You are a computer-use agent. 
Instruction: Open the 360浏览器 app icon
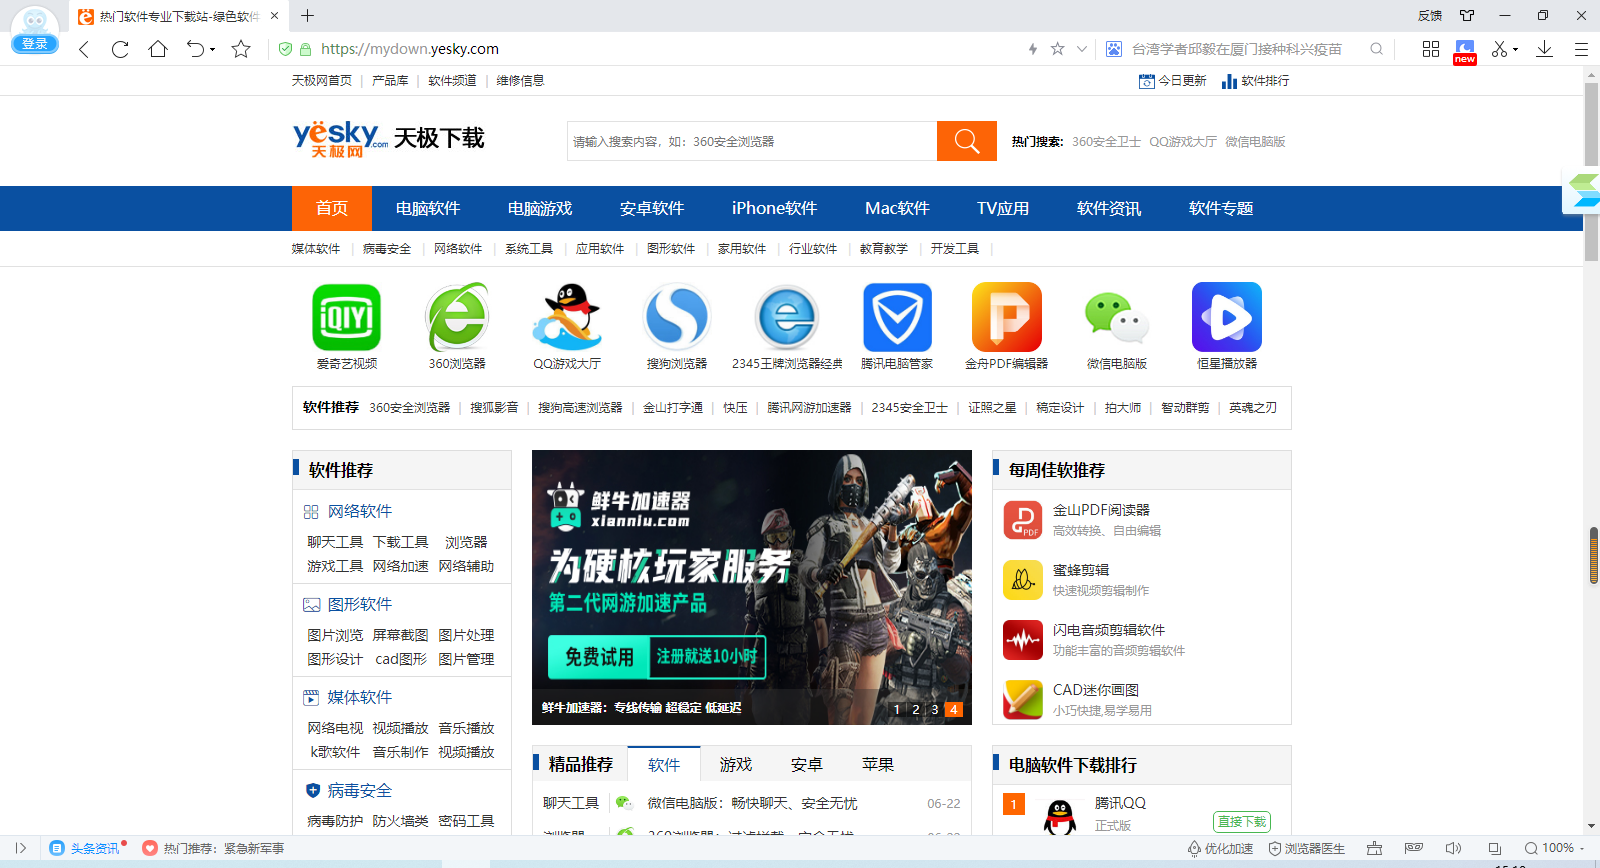(x=457, y=317)
